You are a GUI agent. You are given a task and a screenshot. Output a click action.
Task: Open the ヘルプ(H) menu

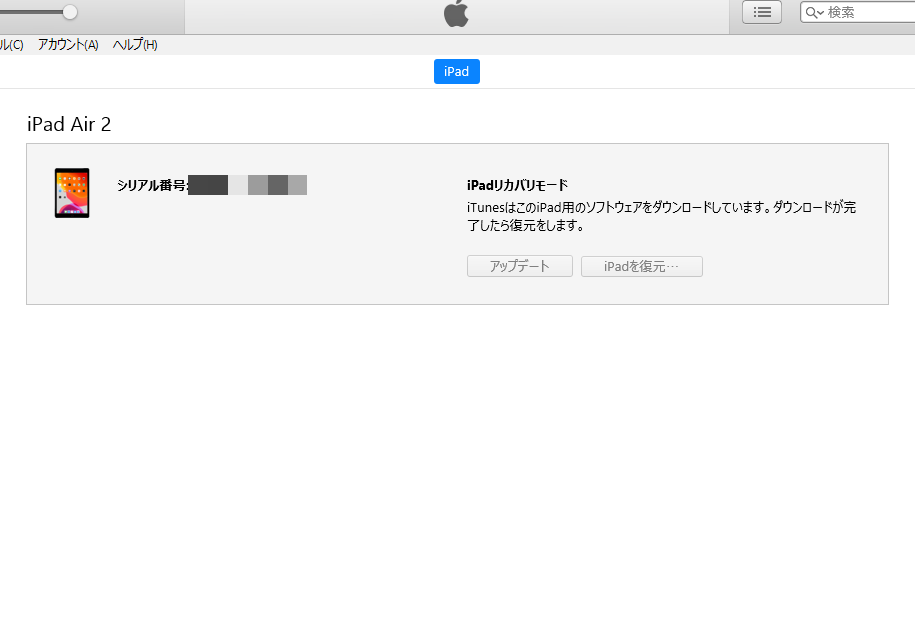135,45
